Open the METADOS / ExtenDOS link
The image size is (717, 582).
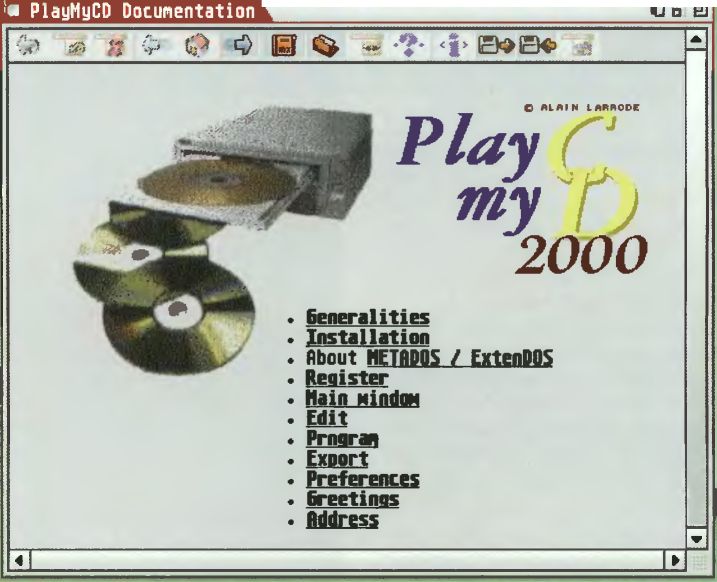pyautogui.click(x=460, y=357)
